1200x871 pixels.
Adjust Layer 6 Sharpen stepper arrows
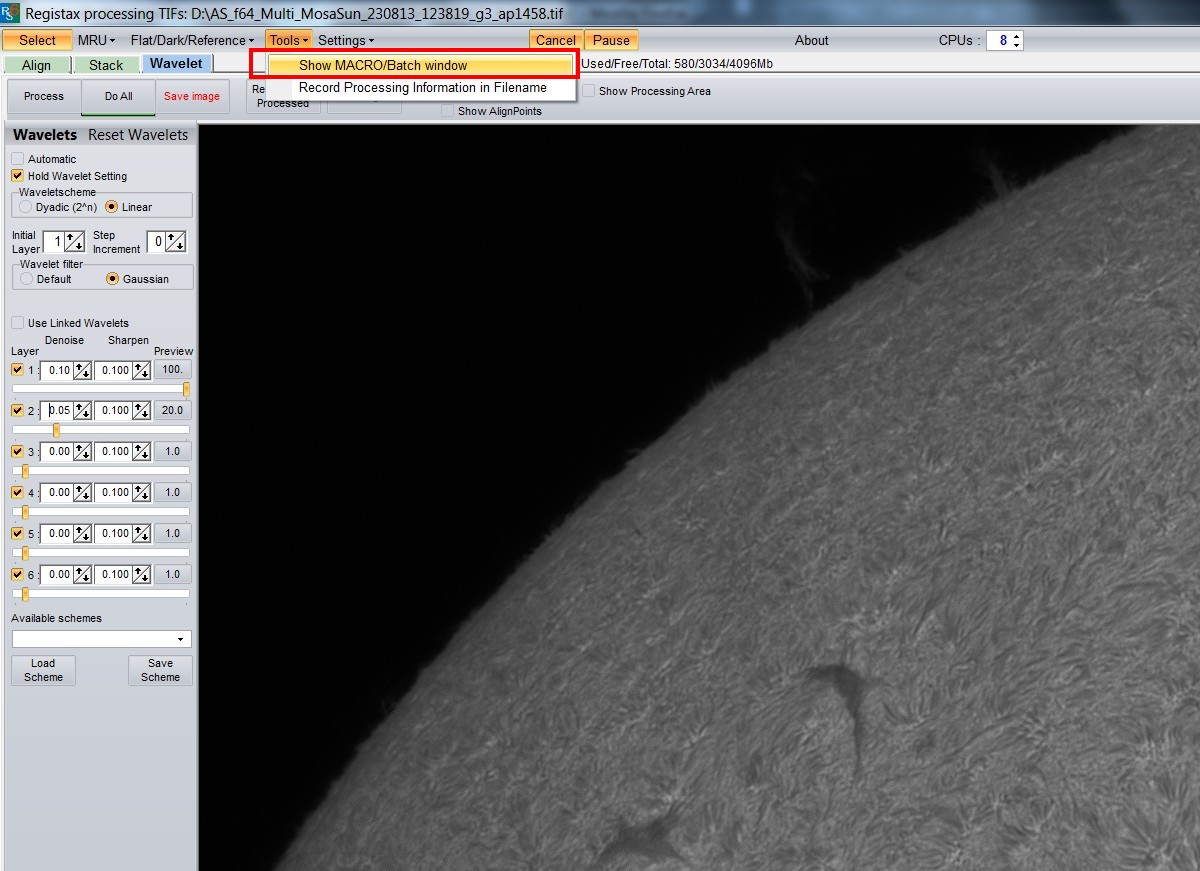pyautogui.click(x=142, y=574)
